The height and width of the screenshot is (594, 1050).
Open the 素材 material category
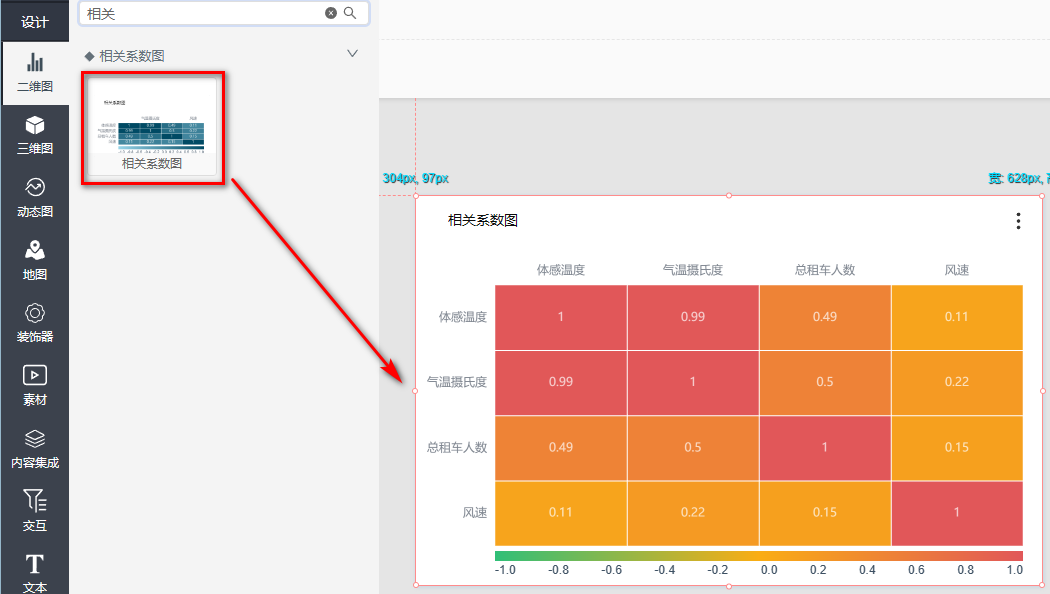(x=34, y=385)
